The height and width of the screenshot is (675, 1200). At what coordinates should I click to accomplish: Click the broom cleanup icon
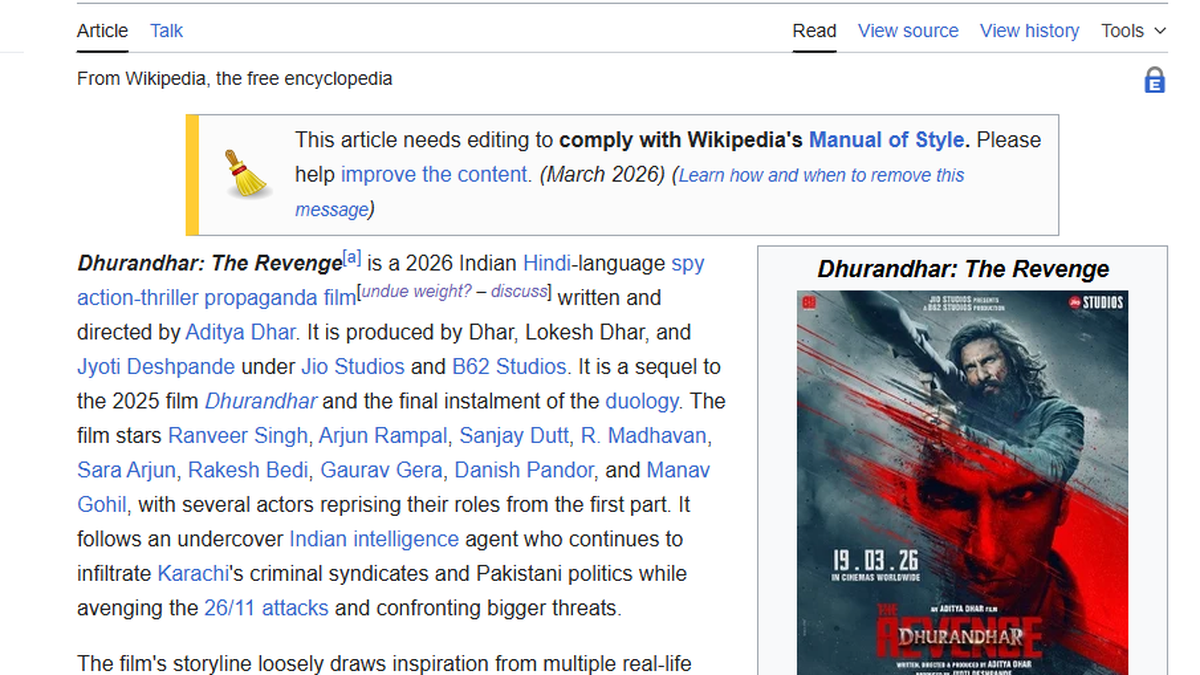(244, 174)
